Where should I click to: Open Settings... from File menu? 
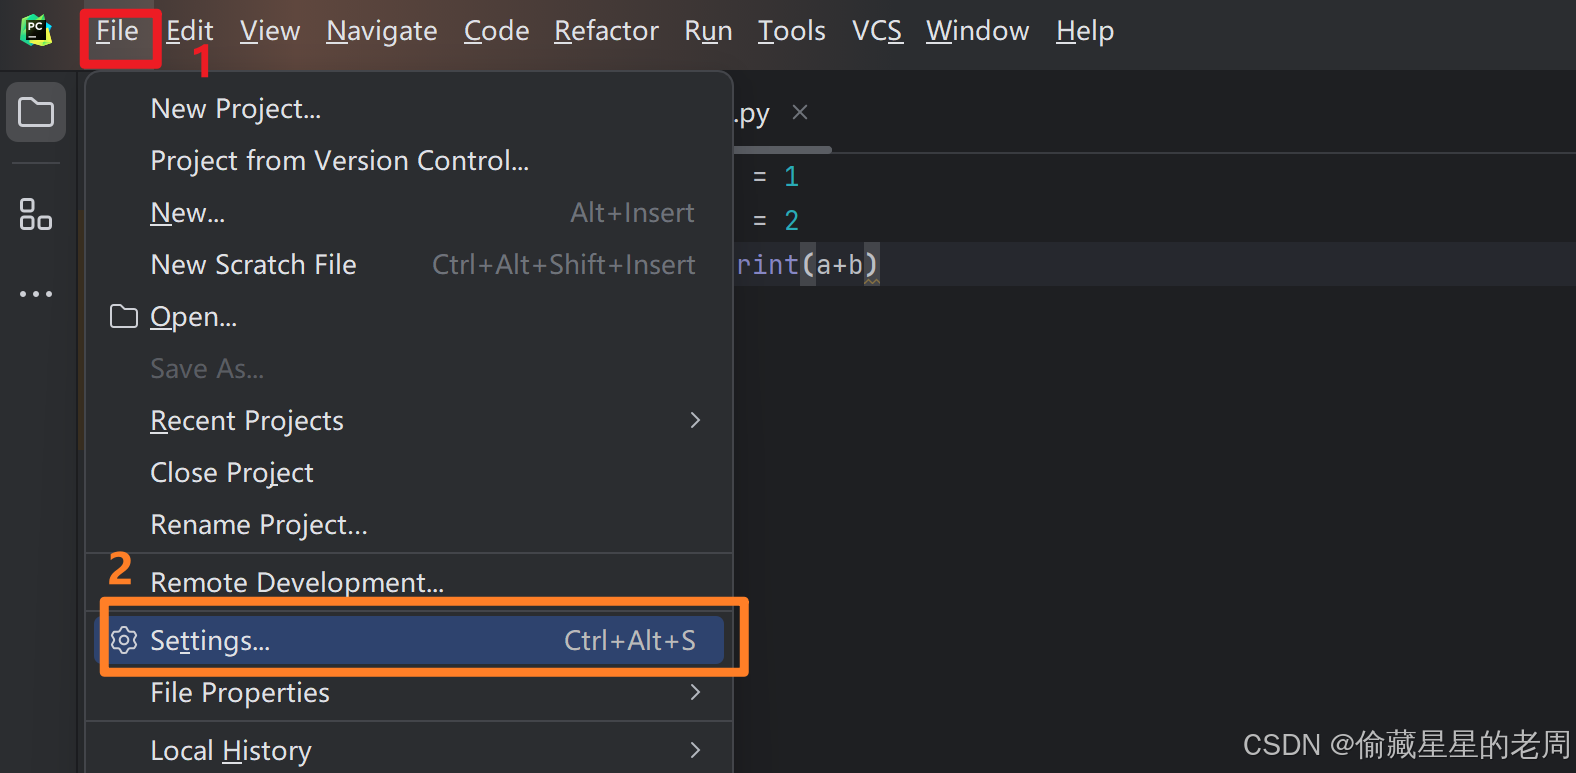pyautogui.click(x=409, y=640)
